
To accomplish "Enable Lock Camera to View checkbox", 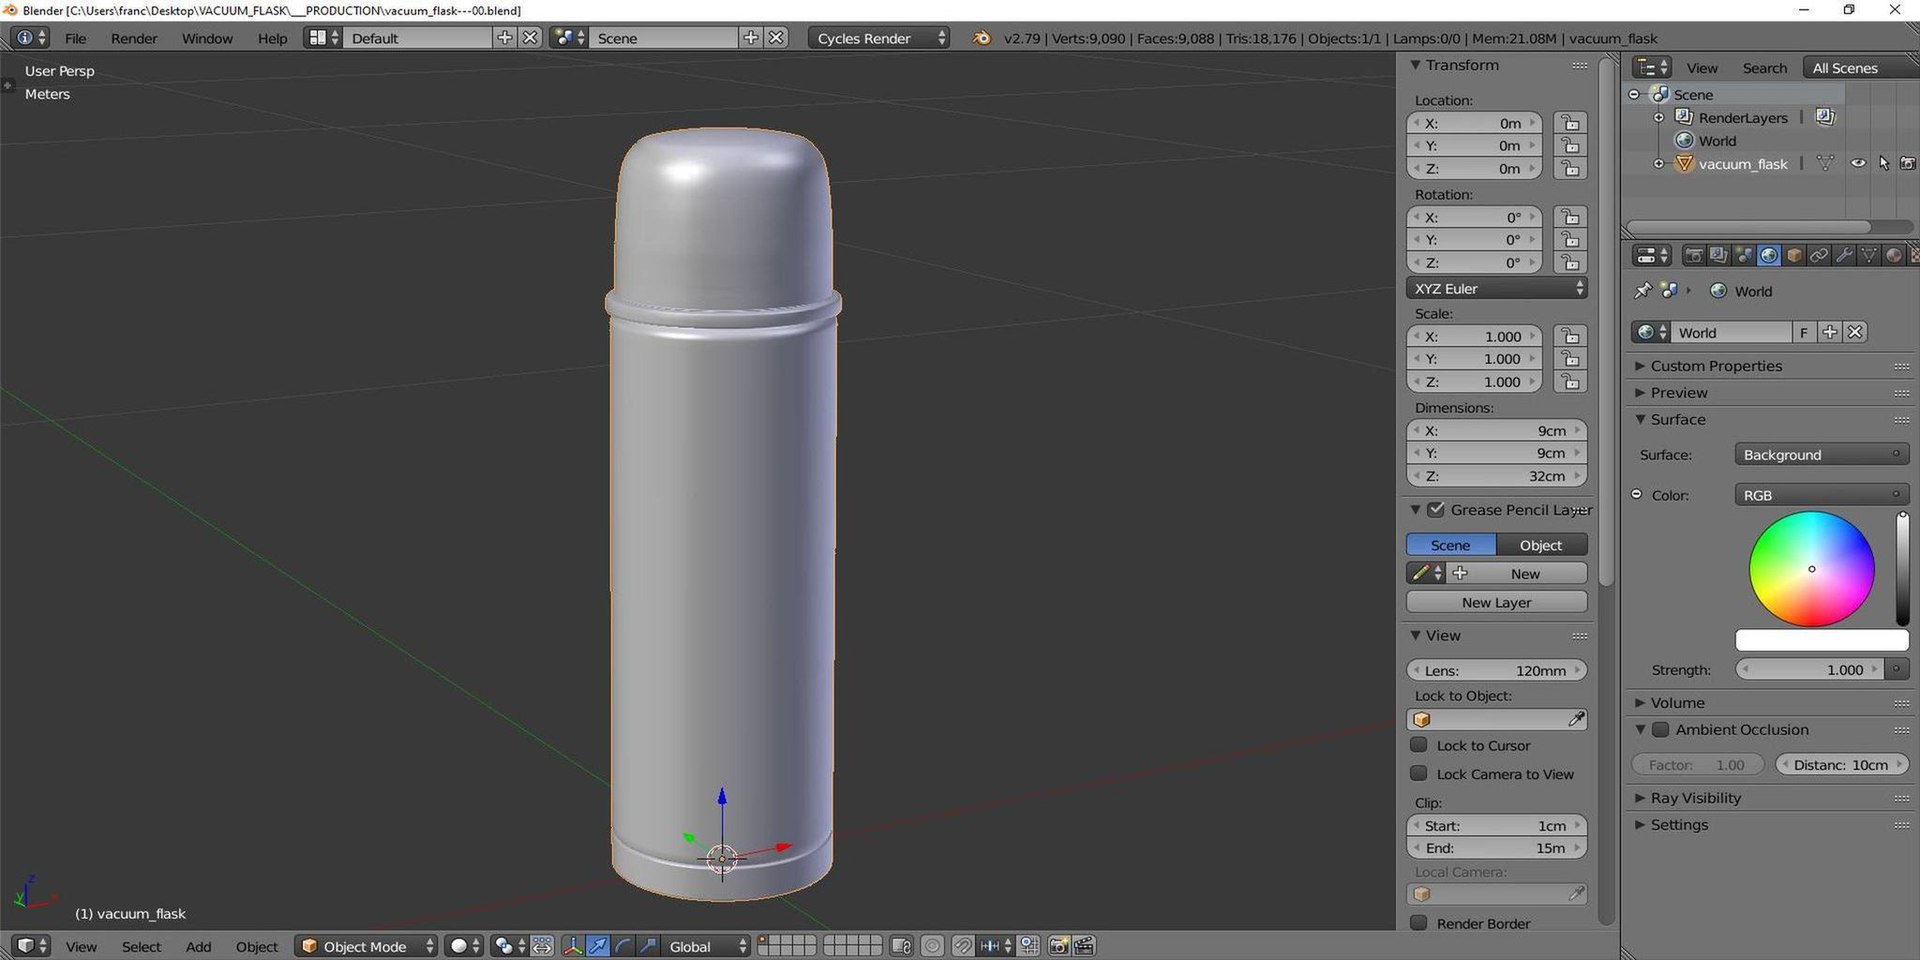I will pyautogui.click(x=1418, y=774).
